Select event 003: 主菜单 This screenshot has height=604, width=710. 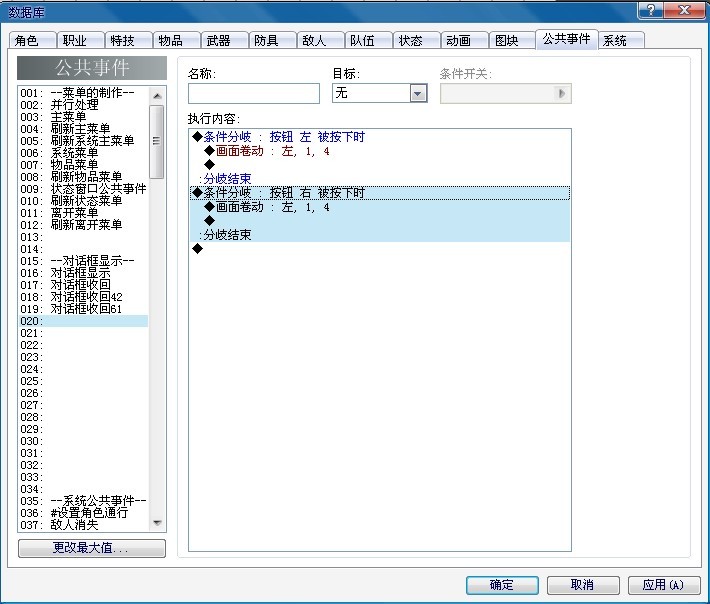click(x=83, y=117)
